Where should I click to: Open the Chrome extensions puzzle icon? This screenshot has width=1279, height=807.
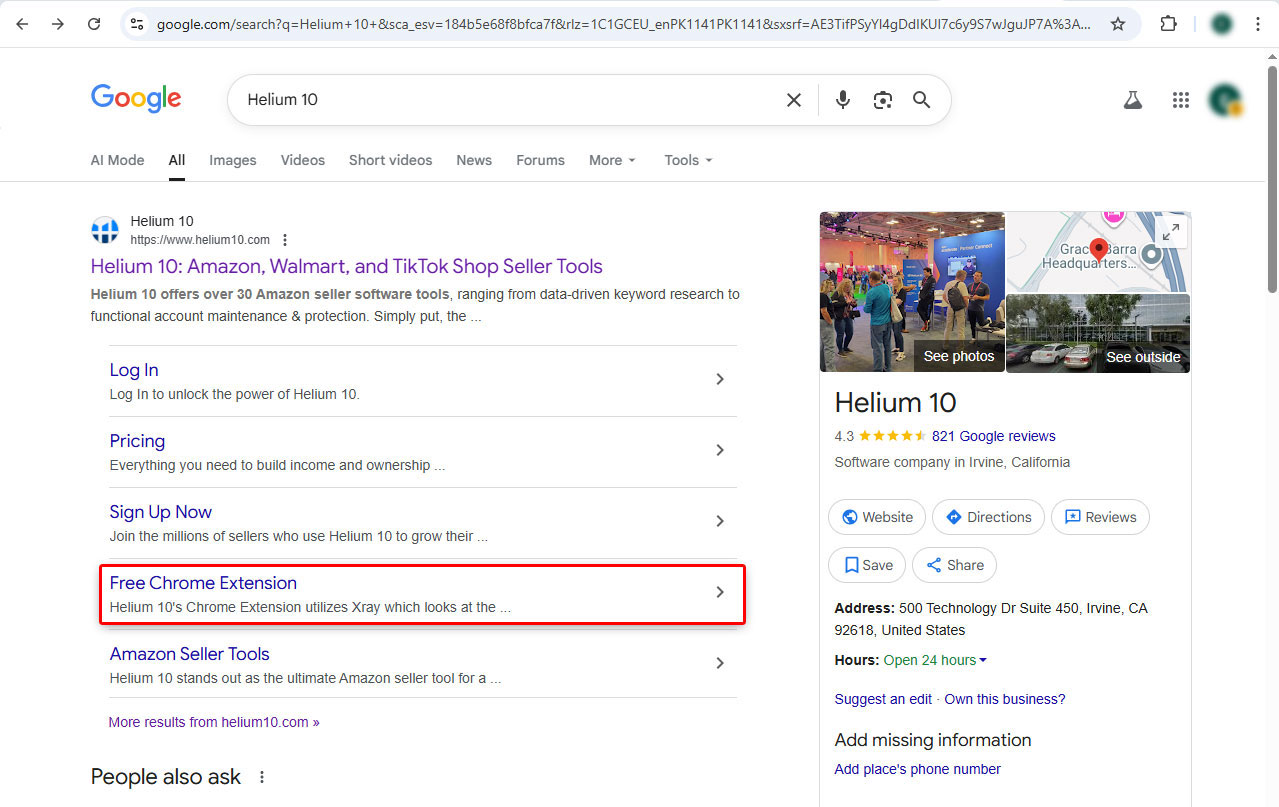(x=1168, y=24)
